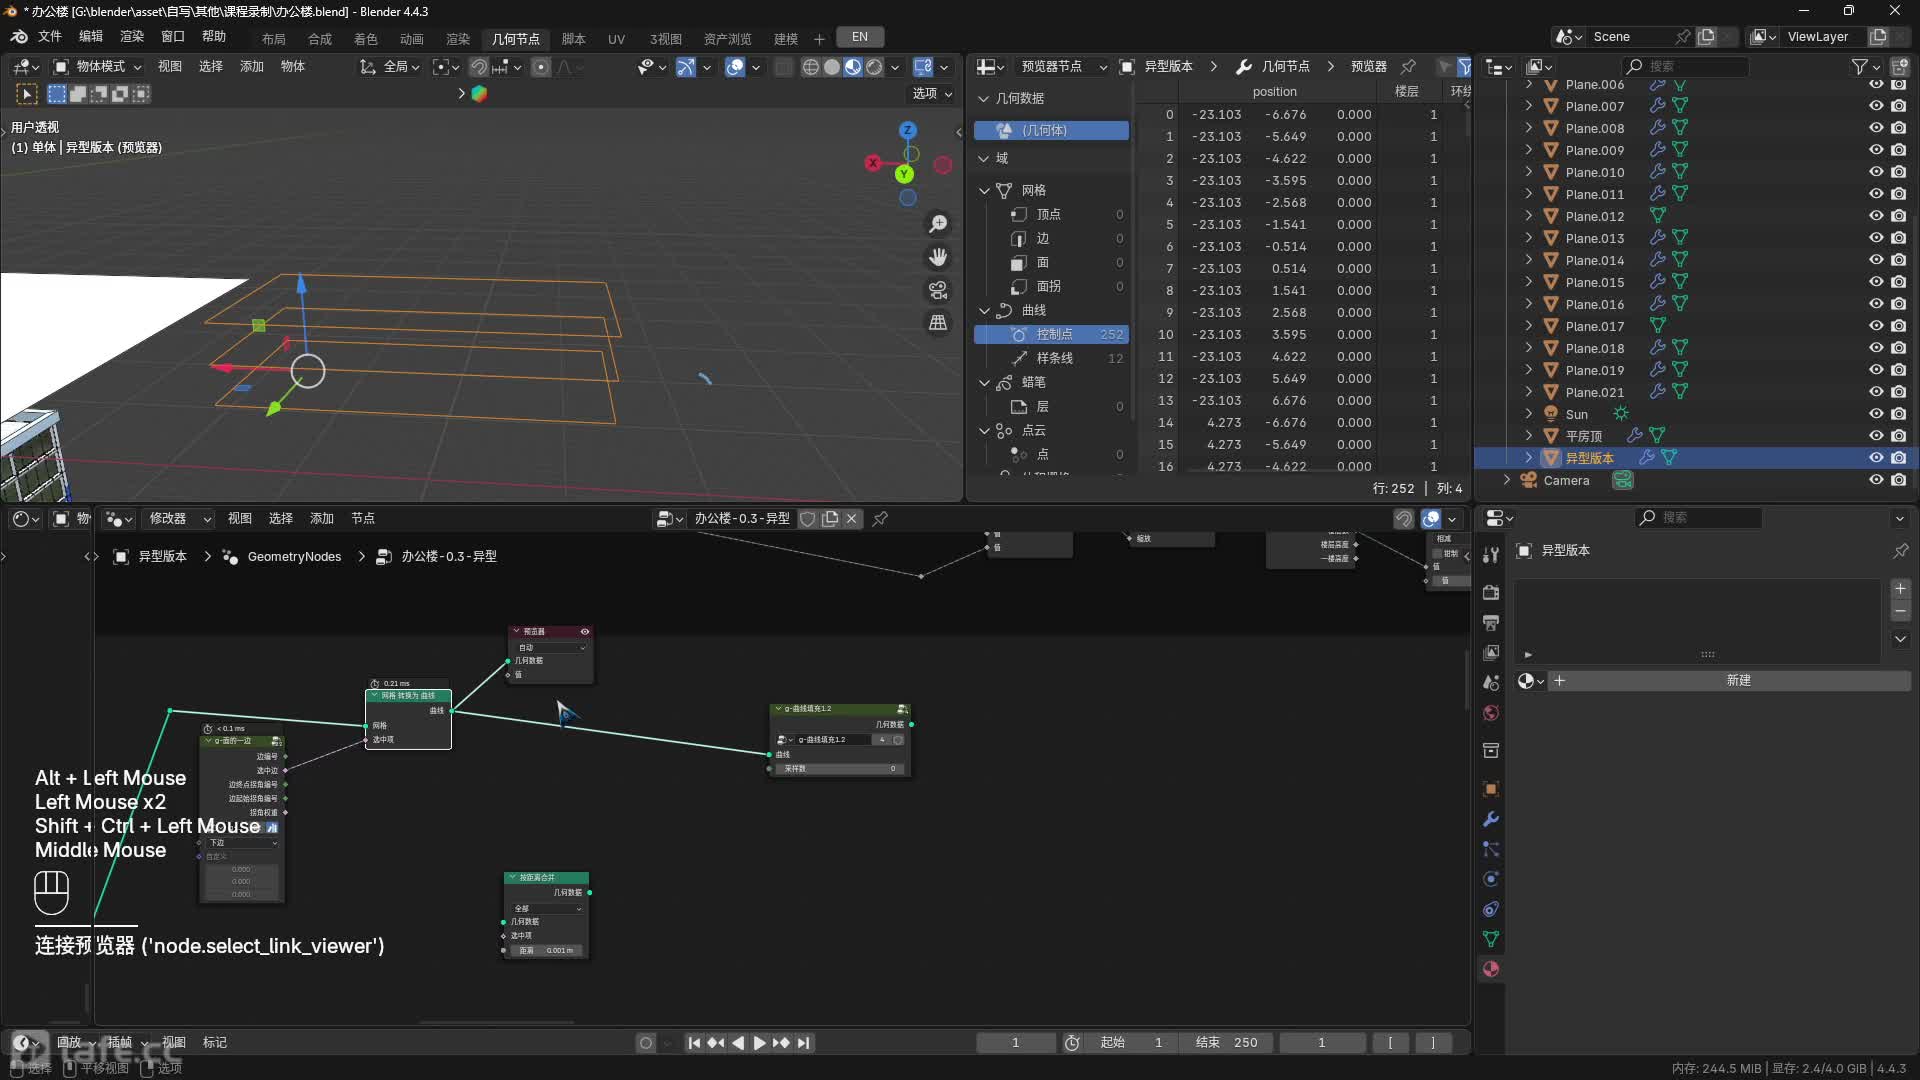Pin the material properties panel
This screenshot has width=1920, height=1080.
tap(1900, 551)
